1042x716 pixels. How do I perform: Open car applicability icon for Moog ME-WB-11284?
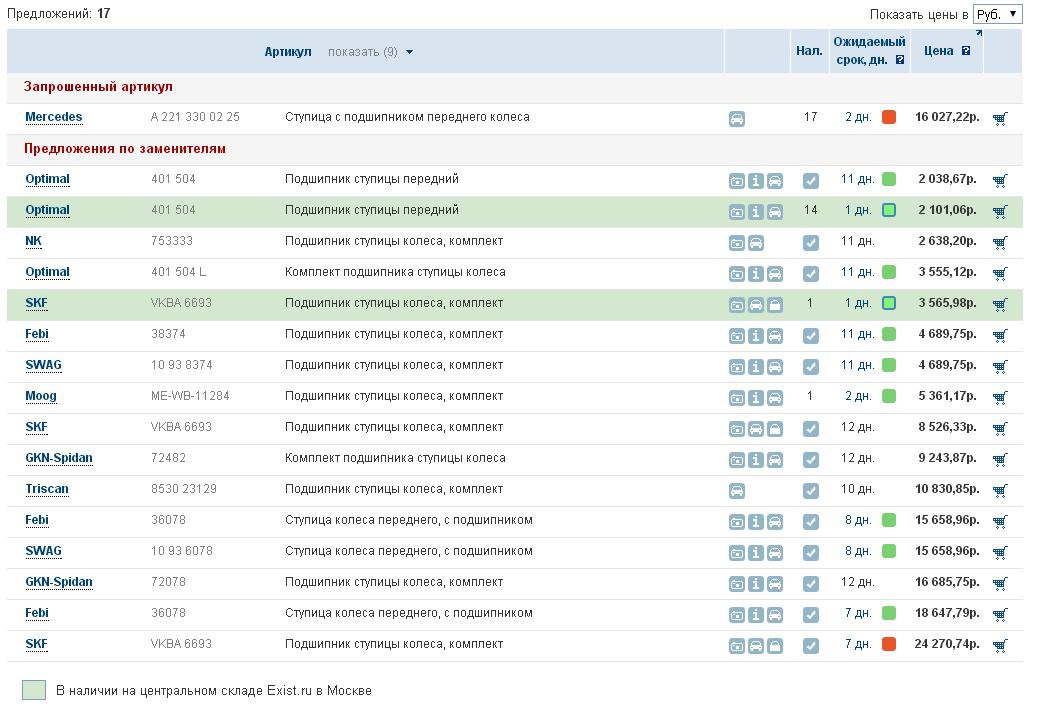pos(775,398)
